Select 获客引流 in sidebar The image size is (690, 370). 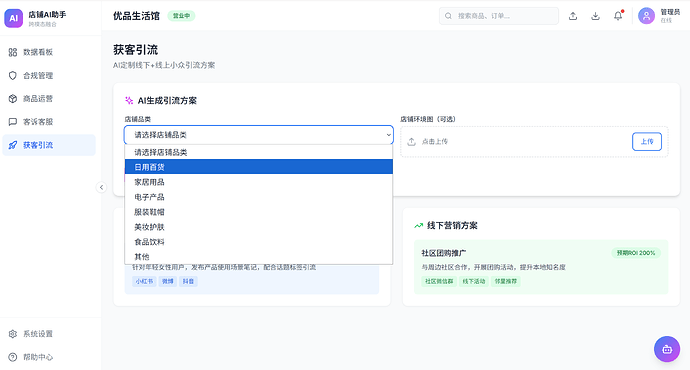[x=49, y=145]
